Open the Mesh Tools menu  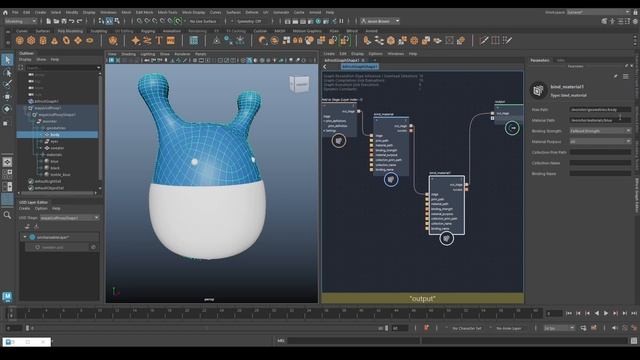[x=167, y=12]
